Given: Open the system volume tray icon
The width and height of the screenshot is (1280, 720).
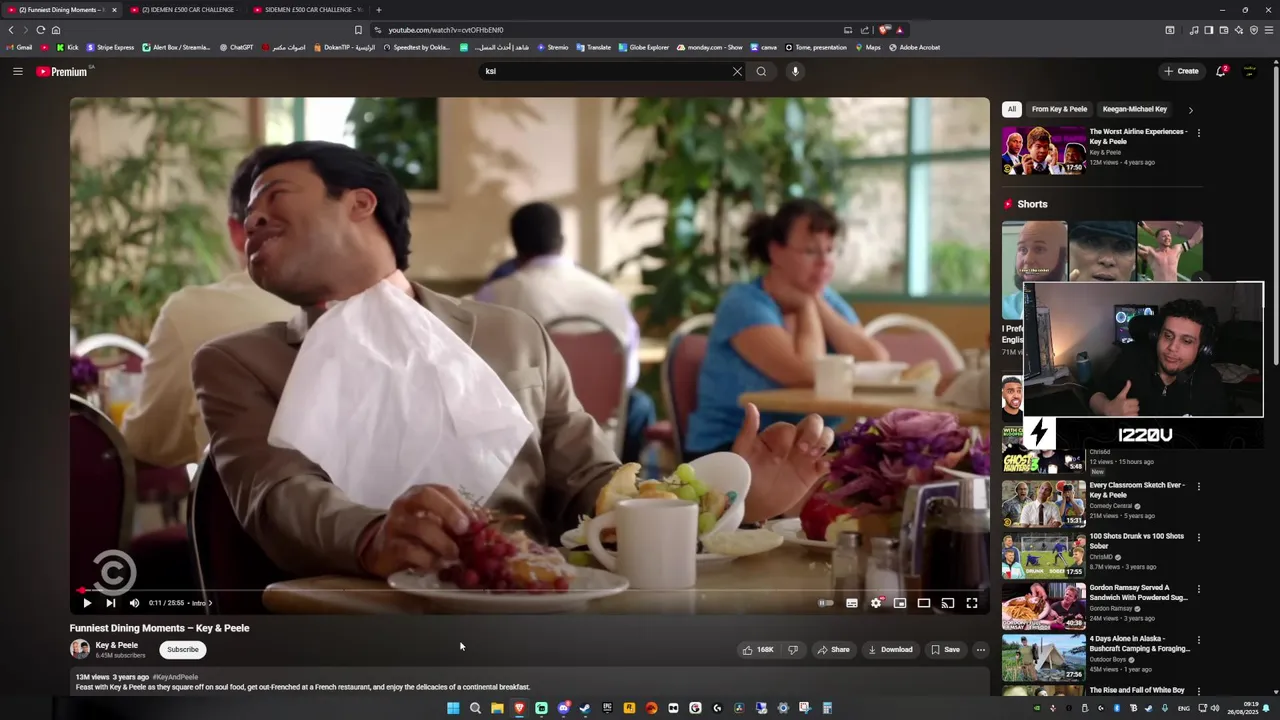Looking at the screenshot, I should click(x=1215, y=708).
